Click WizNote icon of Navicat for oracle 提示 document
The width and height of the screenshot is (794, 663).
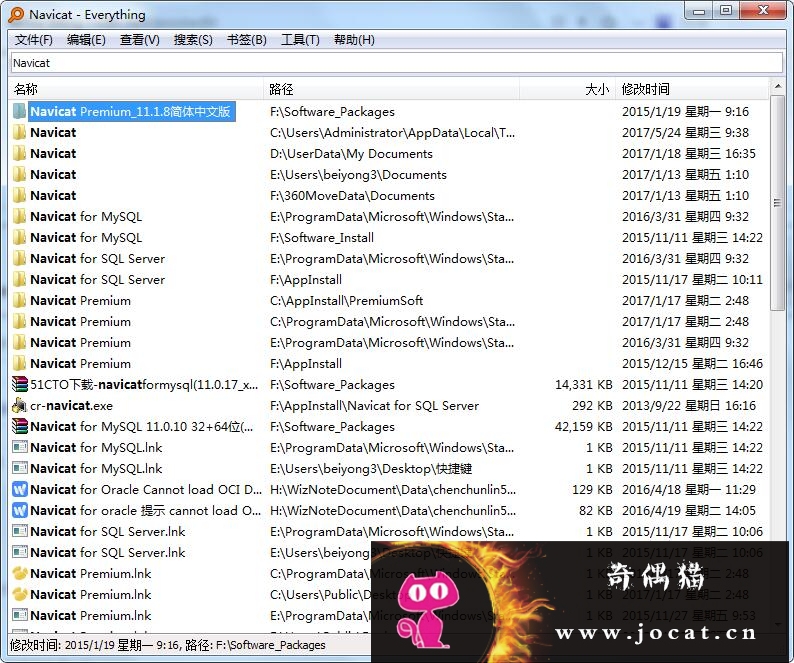19,511
